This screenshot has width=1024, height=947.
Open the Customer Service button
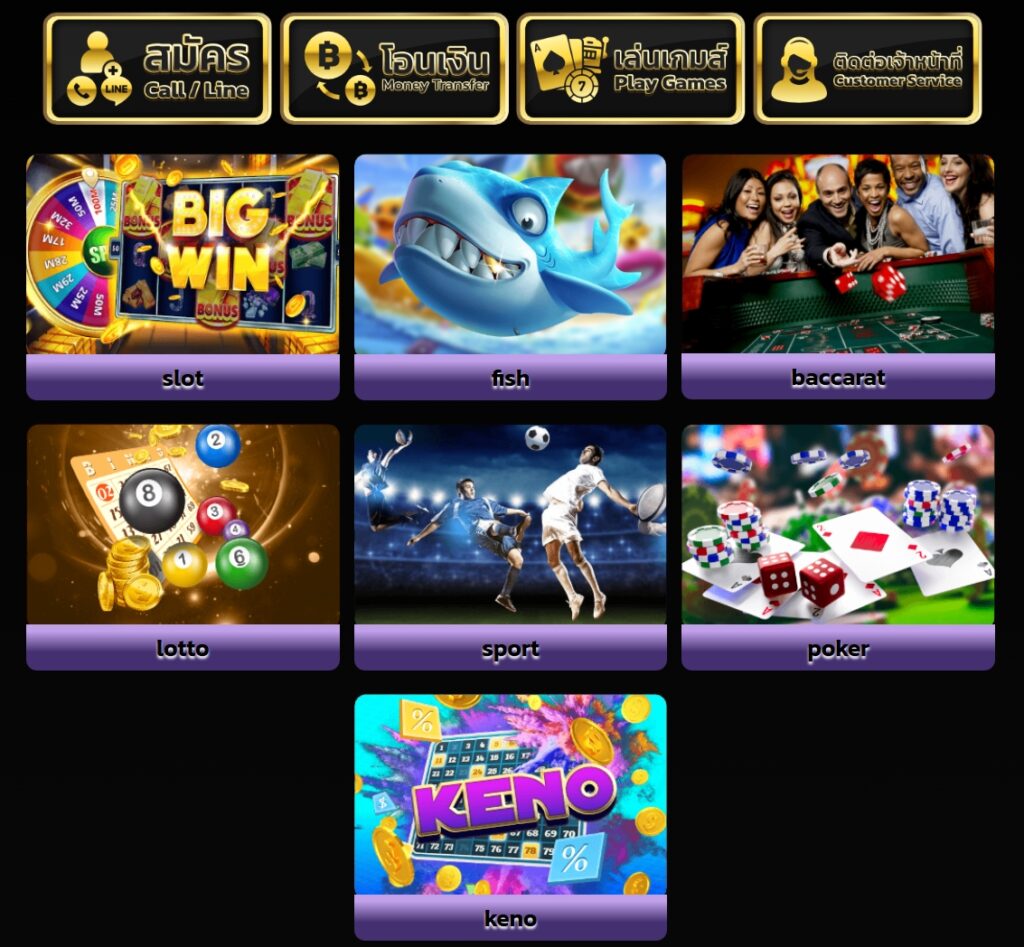868,69
